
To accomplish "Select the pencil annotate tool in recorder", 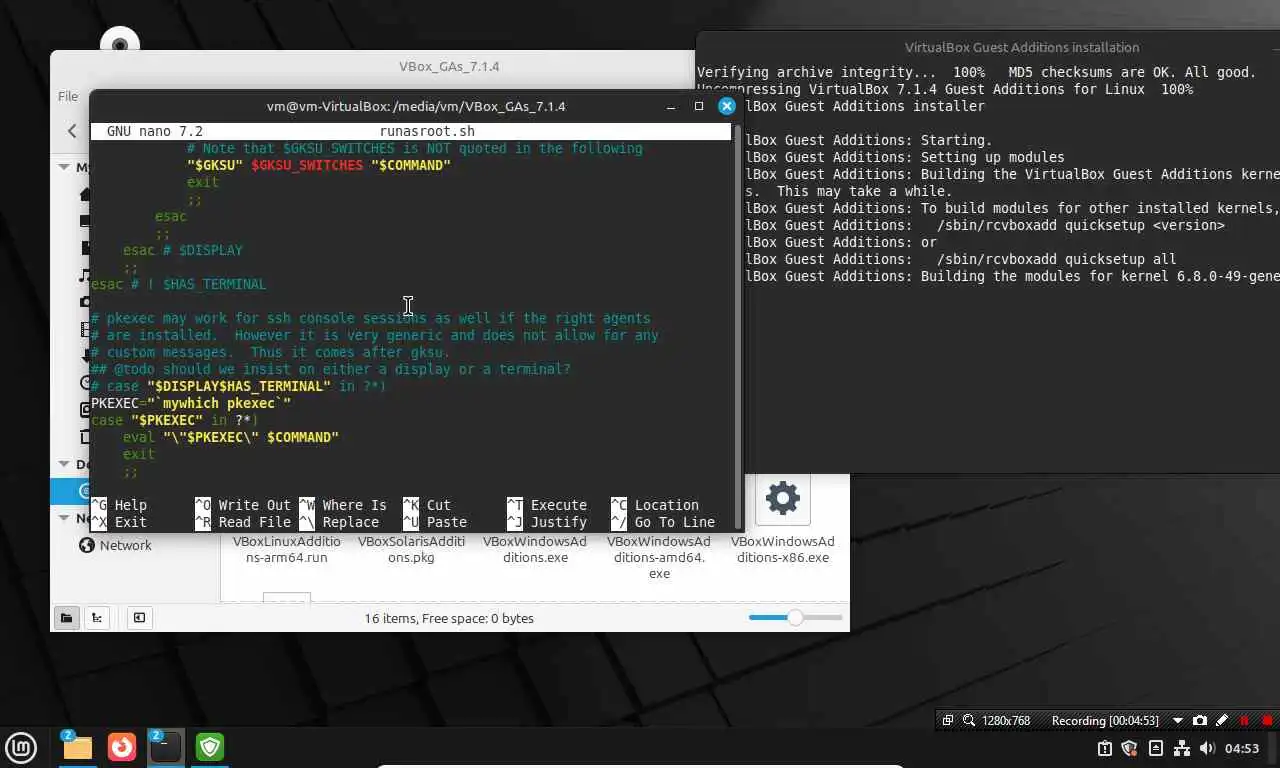I will pyautogui.click(x=1222, y=720).
